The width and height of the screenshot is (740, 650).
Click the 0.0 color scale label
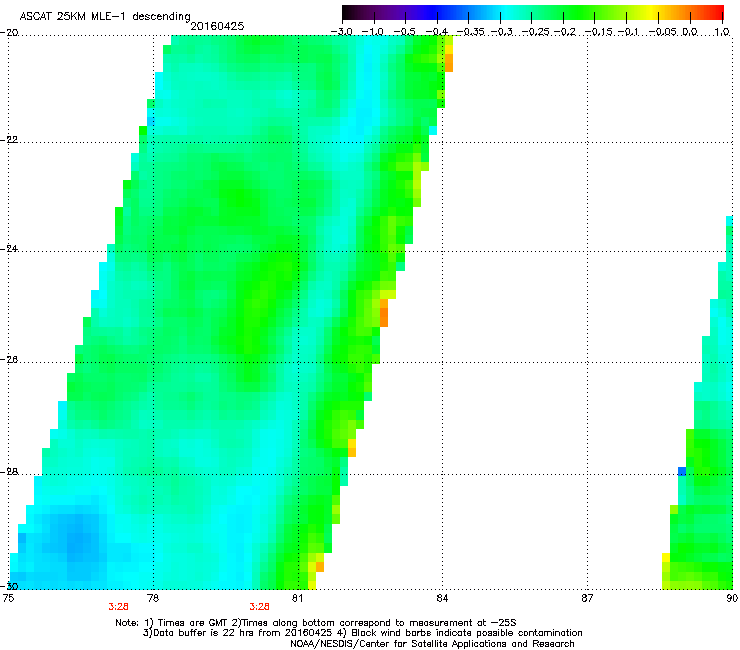pos(690,32)
